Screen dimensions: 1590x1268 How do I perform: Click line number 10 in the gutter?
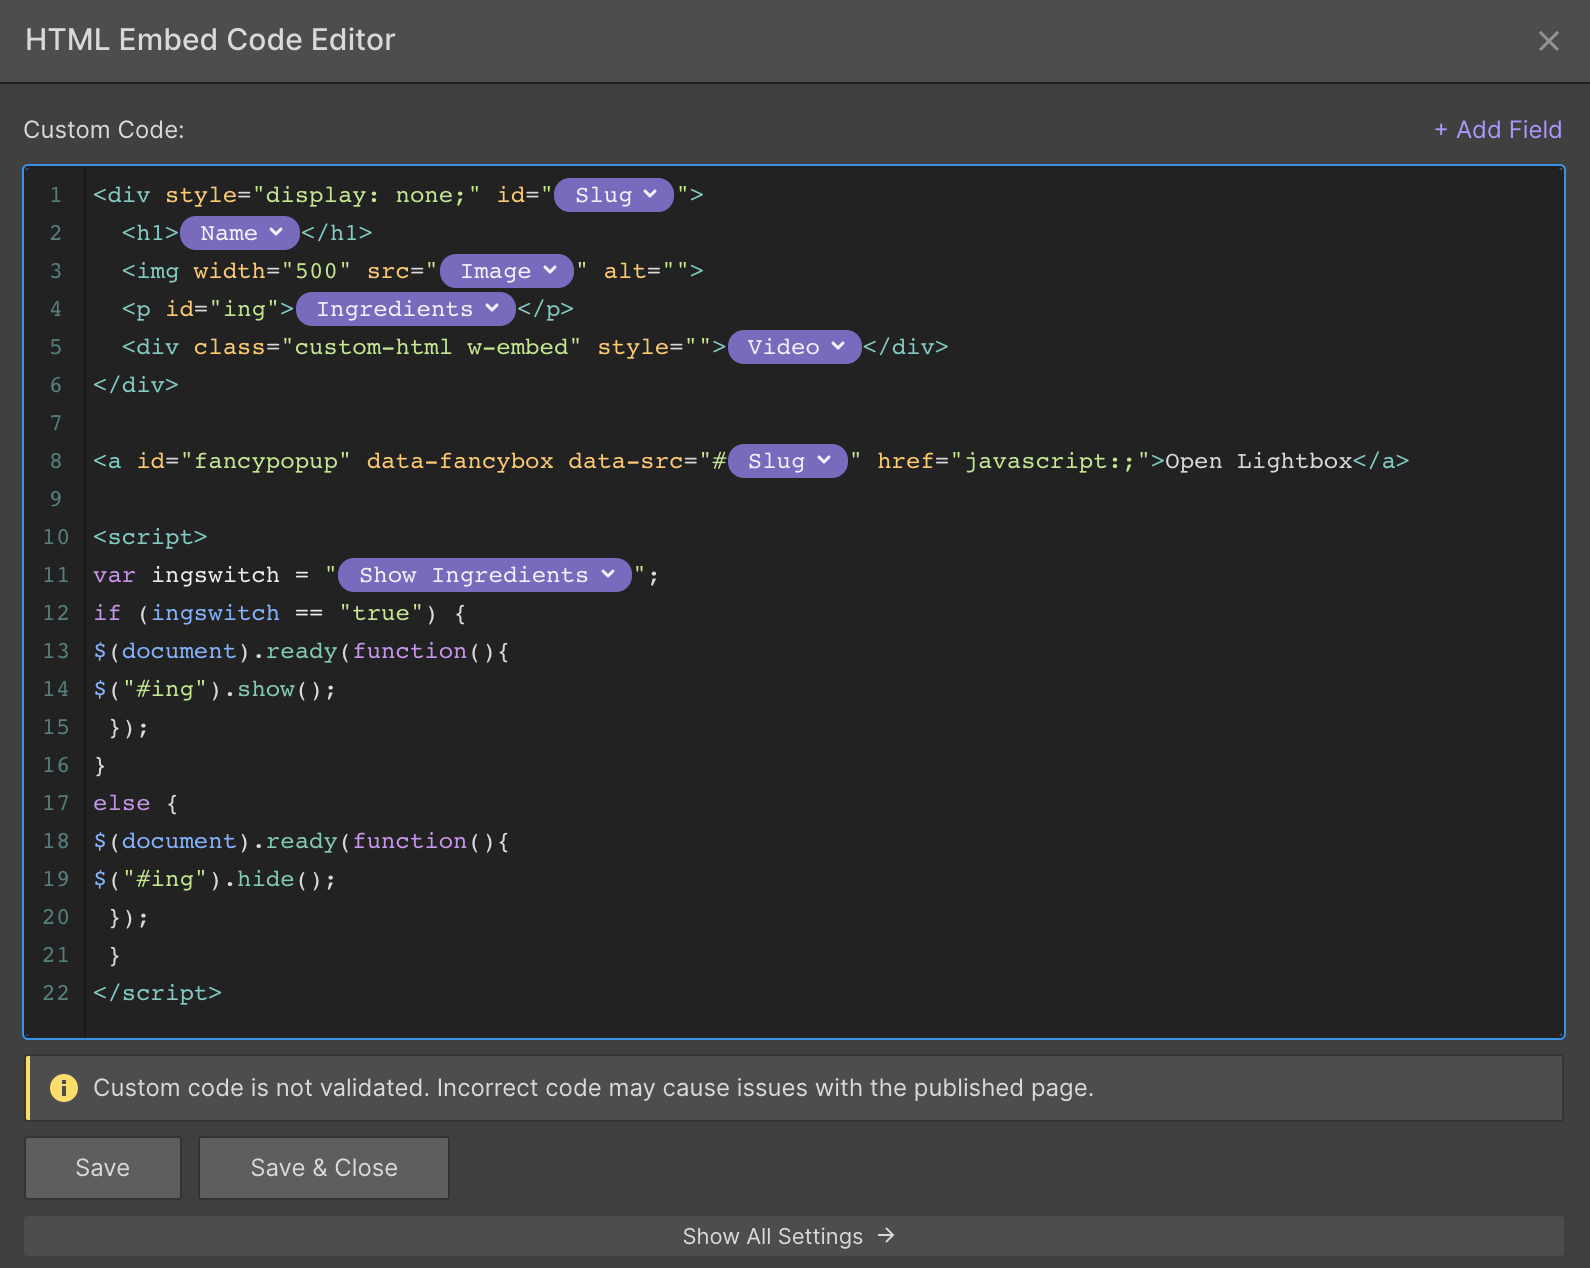(x=56, y=537)
